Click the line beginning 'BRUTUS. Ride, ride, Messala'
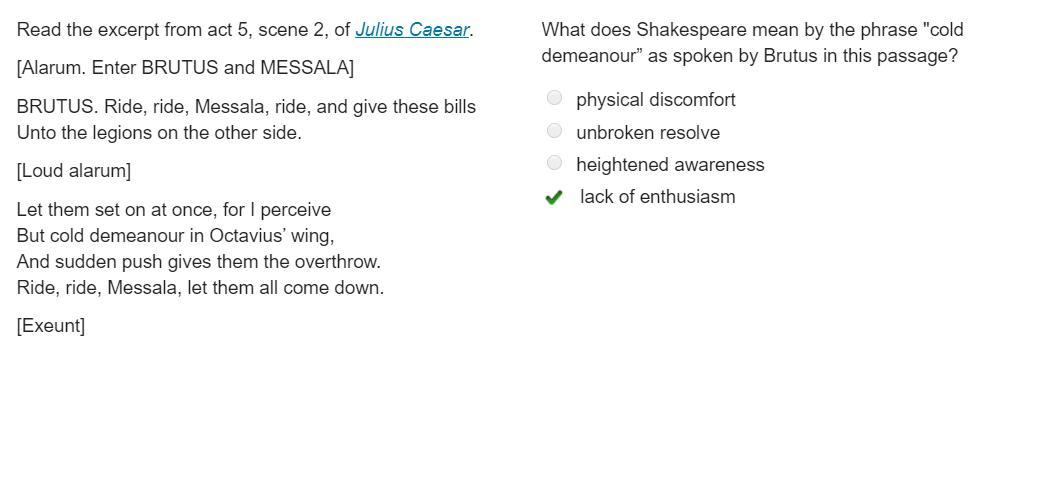1062x490 pixels. [246, 107]
